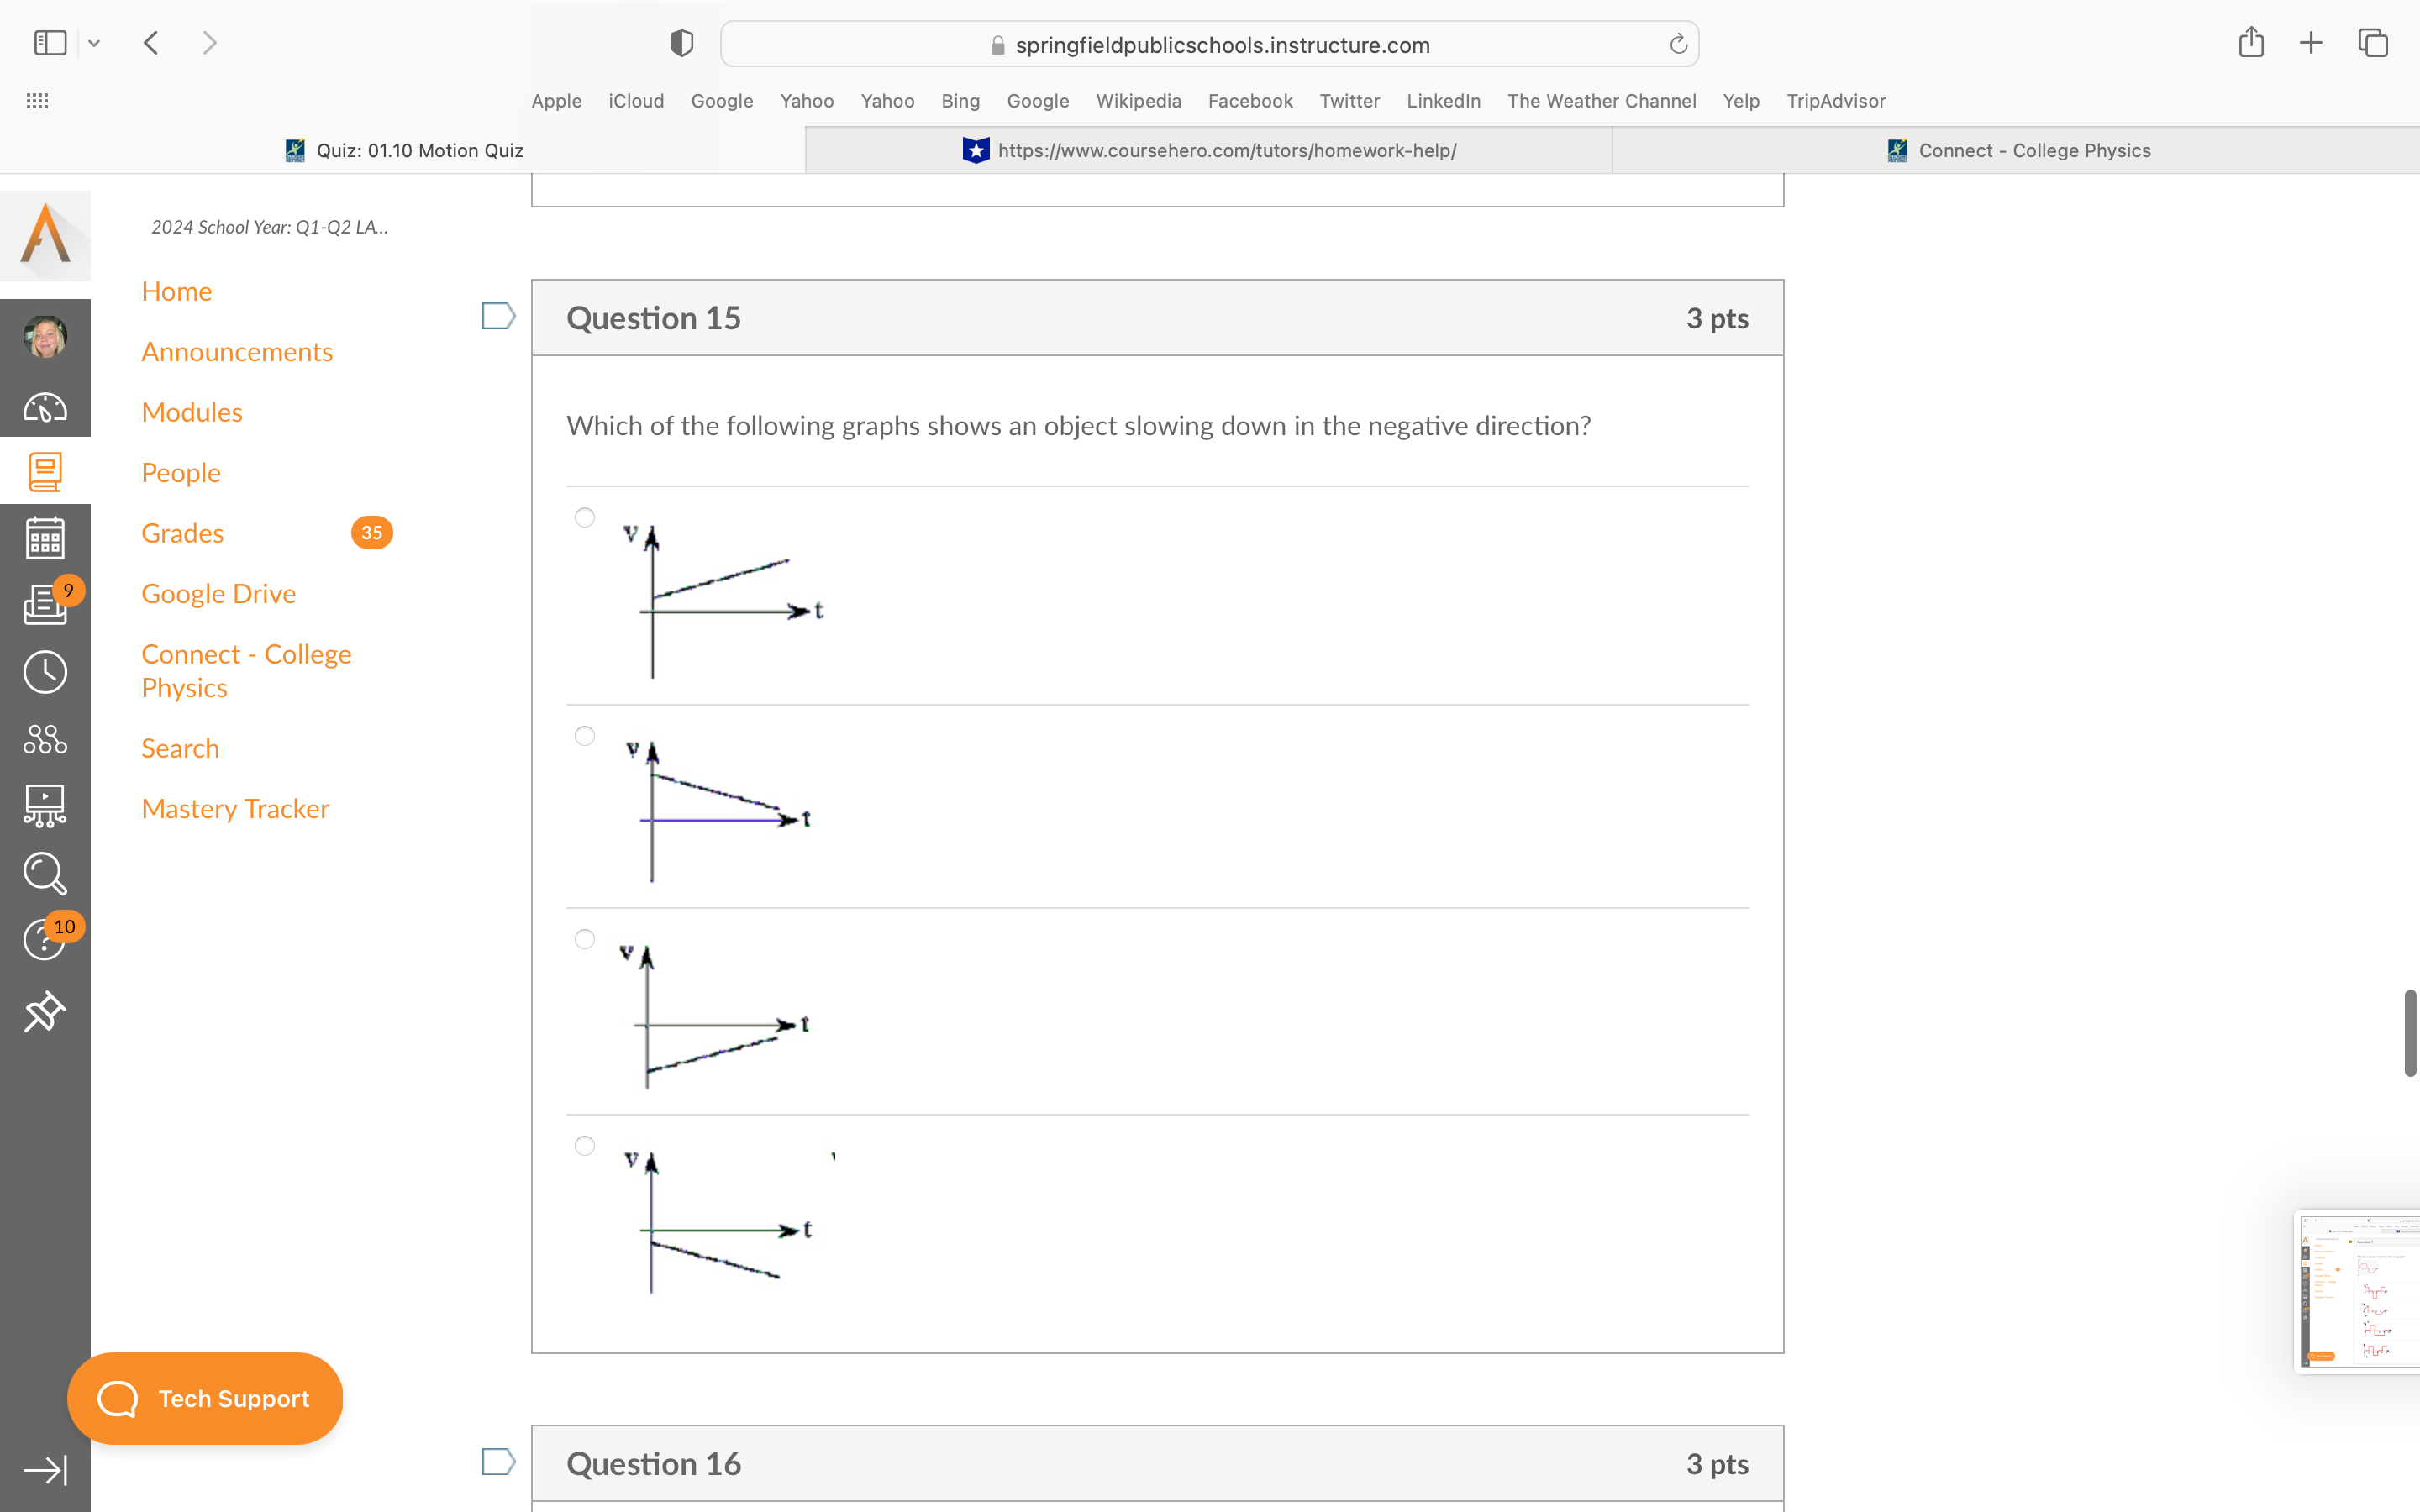Choose the second answer for Question 15
Viewport: 2420px width, 1512px height.
click(x=584, y=735)
